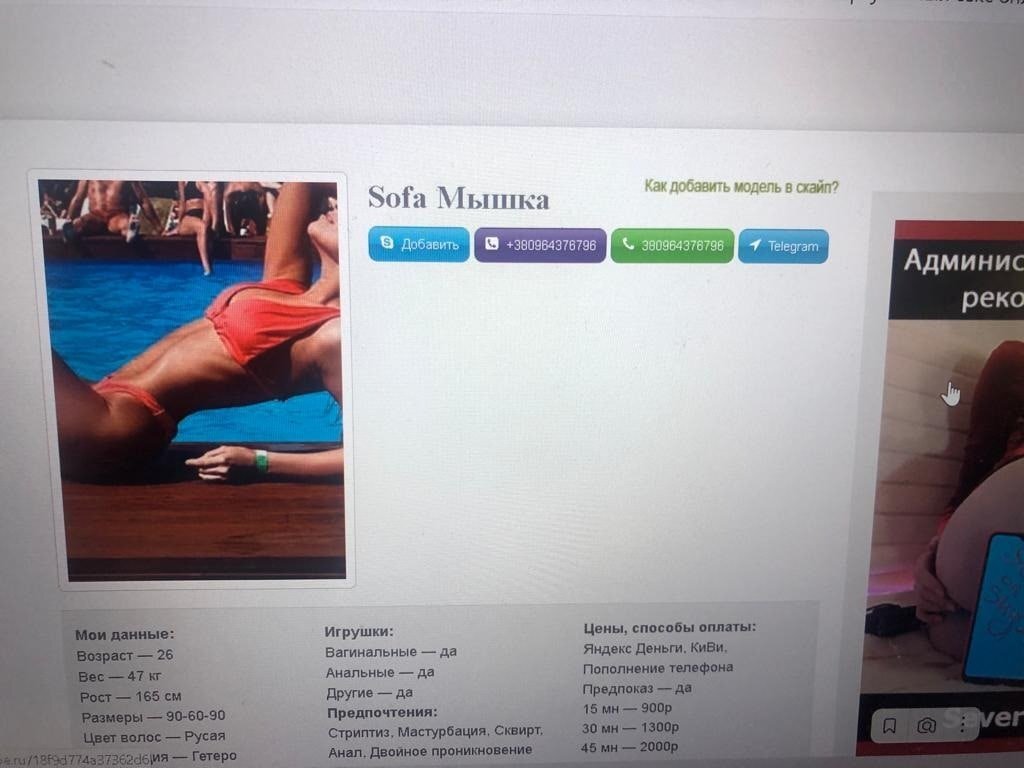Click the Предпочтения section heading

click(382, 712)
